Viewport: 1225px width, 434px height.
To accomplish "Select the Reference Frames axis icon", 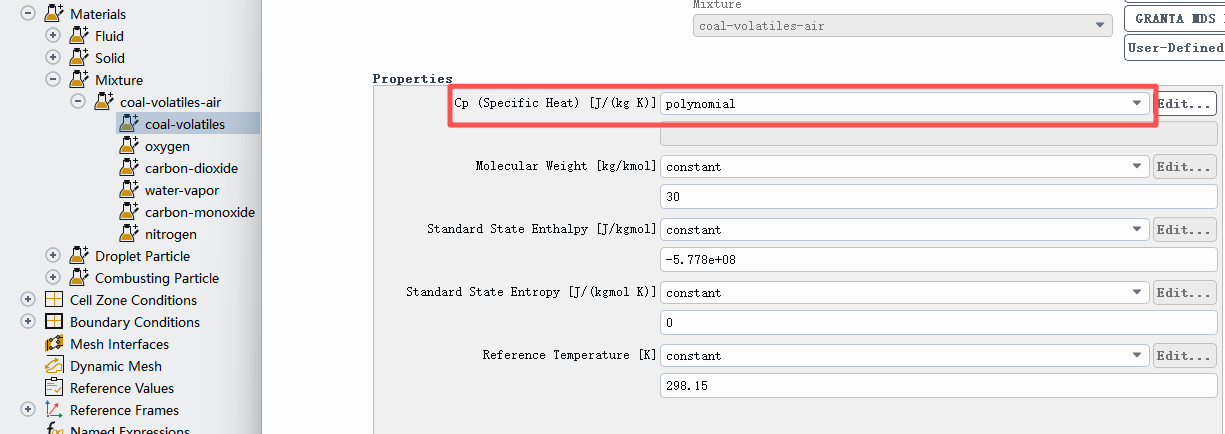I will [54, 410].
